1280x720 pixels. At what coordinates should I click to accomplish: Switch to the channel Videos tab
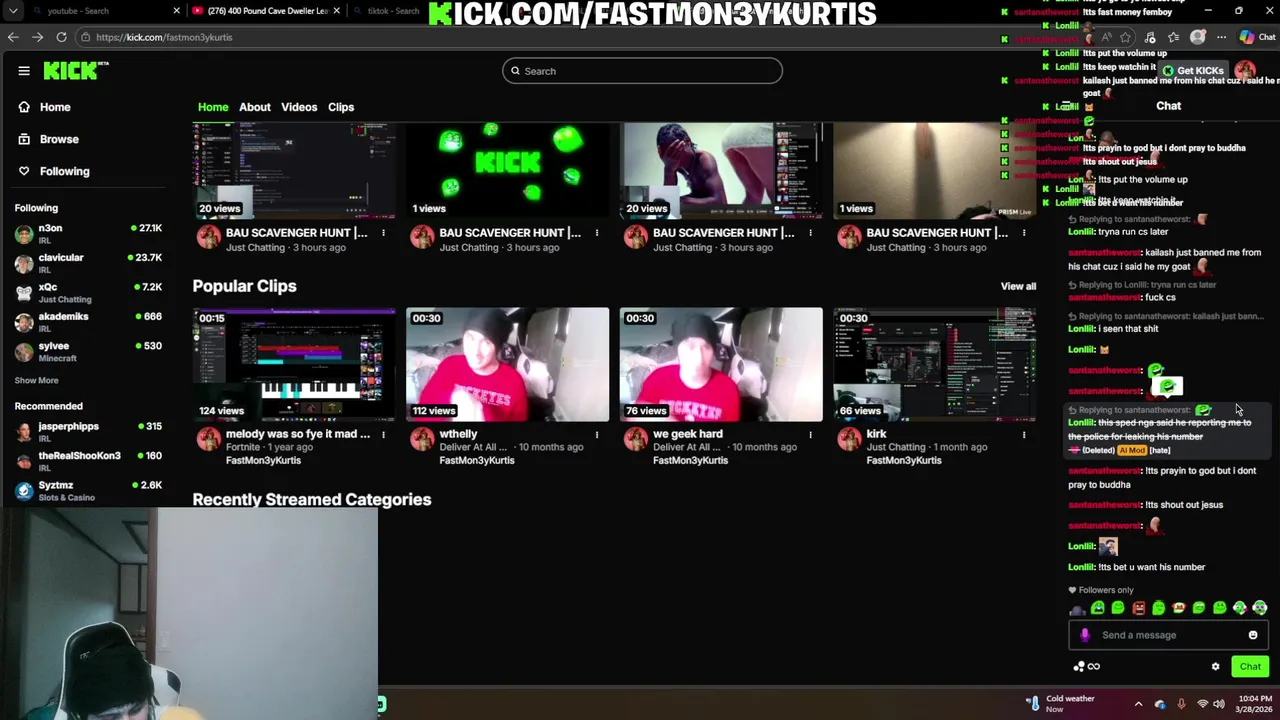[x=299, y=107]
